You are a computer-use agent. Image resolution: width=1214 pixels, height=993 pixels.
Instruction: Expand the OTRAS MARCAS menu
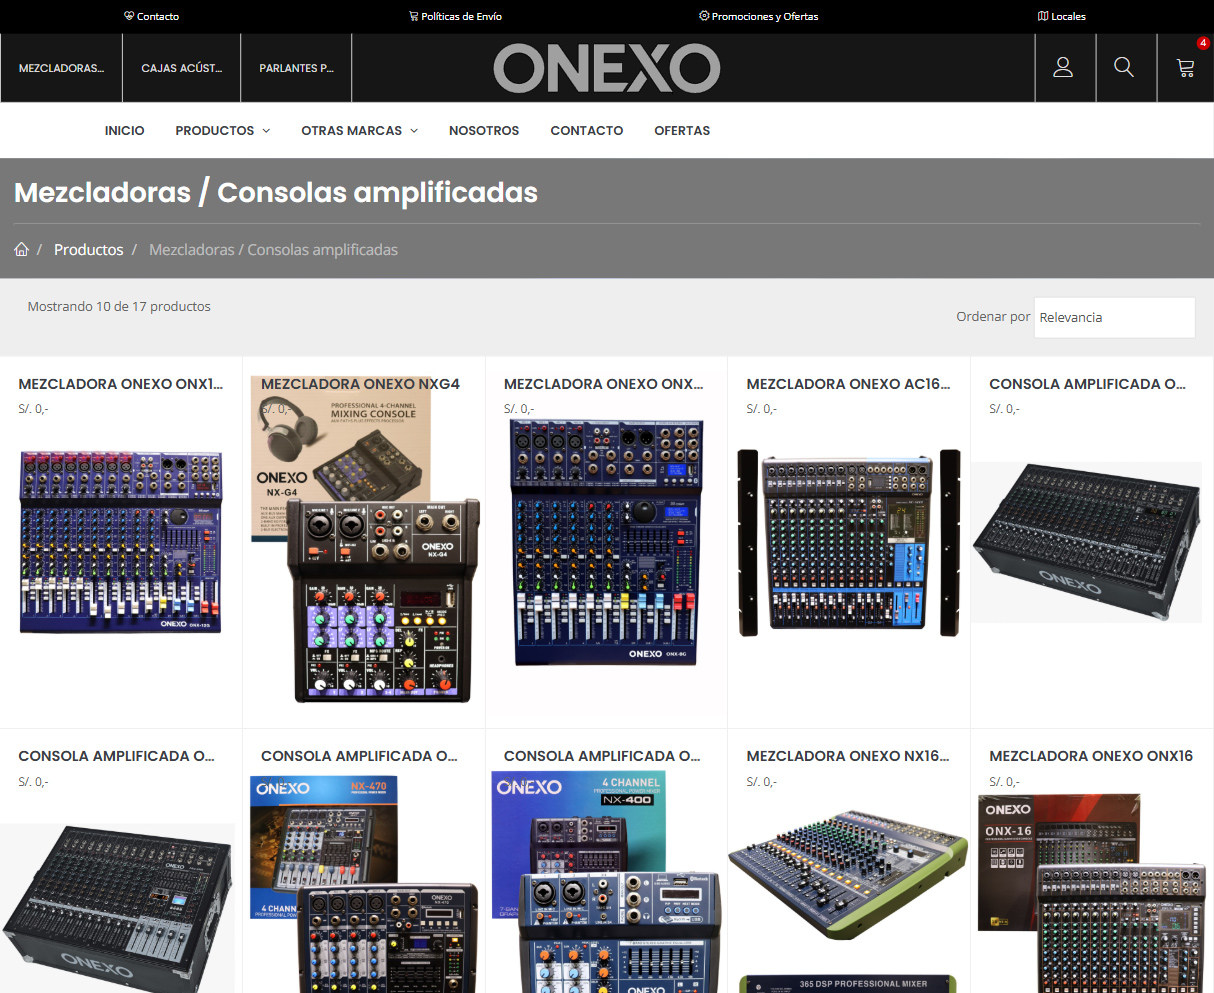tap(360, 130)
